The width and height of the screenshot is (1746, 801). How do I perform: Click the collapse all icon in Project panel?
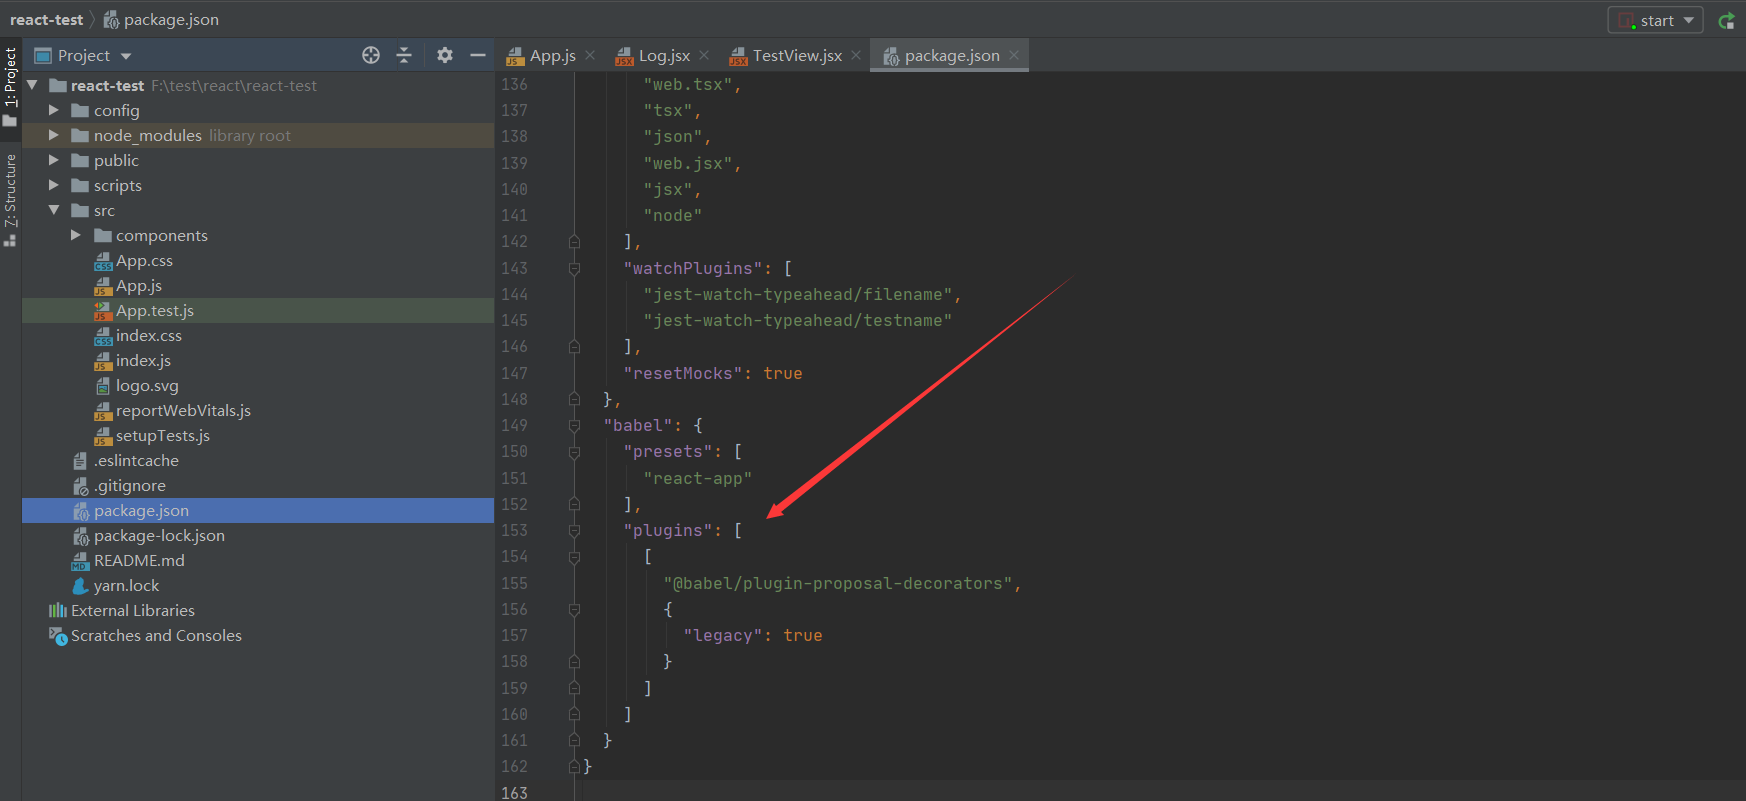pos(404,55)
